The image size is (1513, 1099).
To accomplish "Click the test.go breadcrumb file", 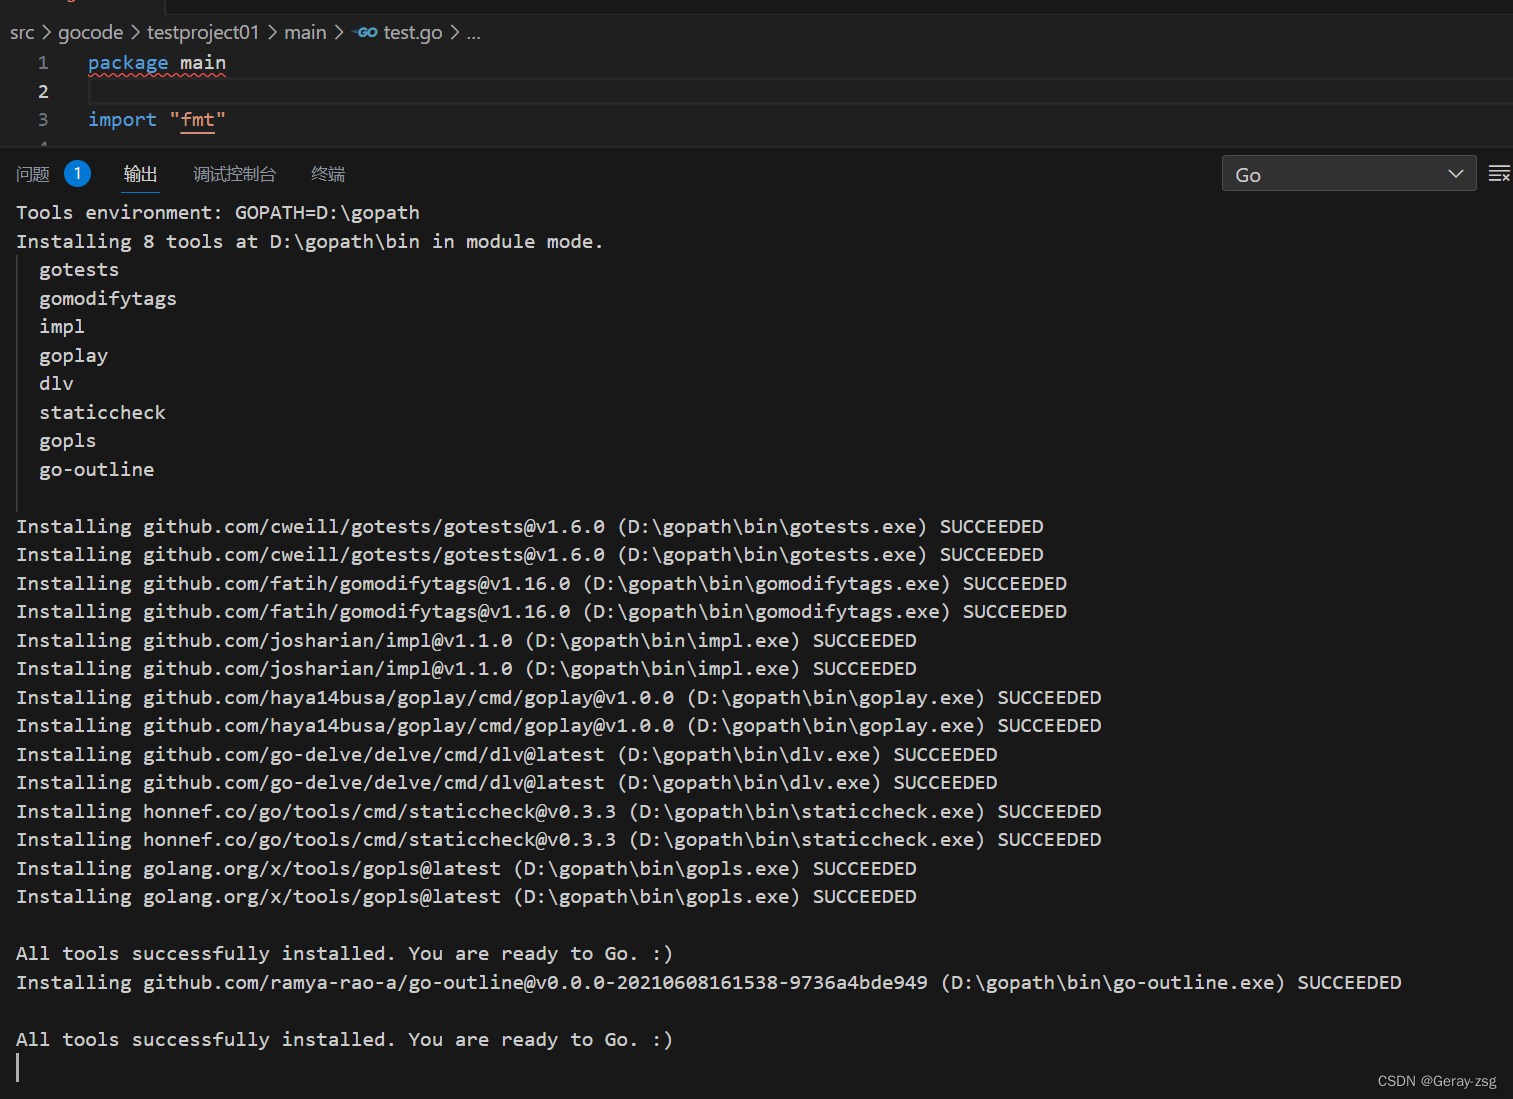I will [x=413, y=32].
